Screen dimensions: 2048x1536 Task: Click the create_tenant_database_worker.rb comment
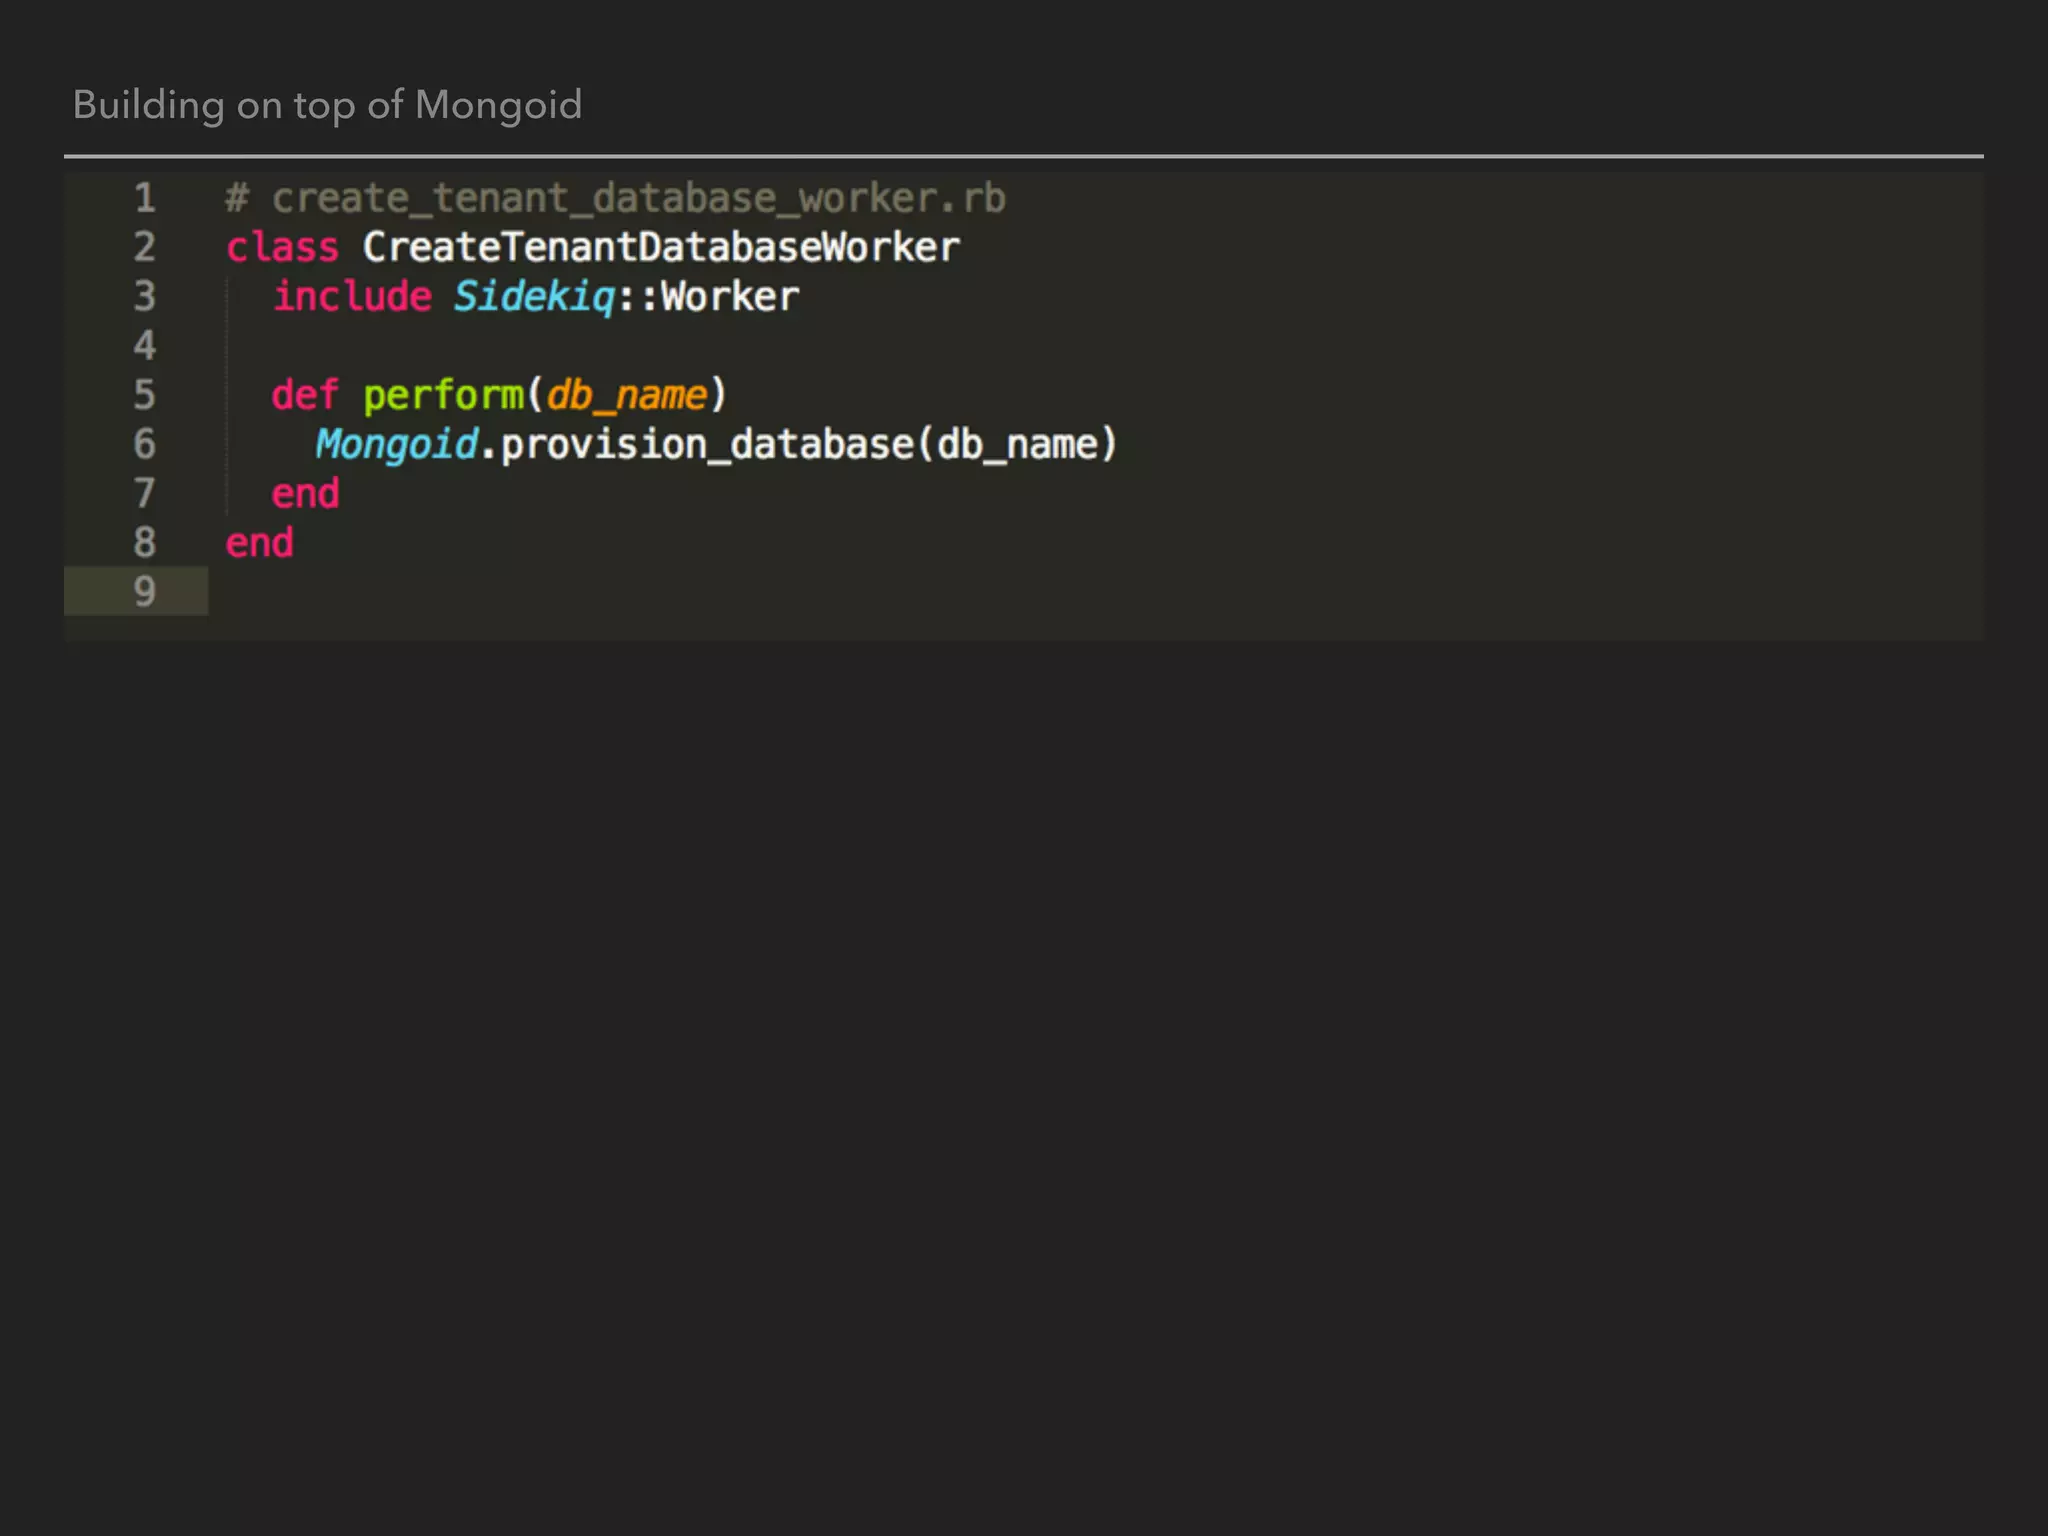click(615, 198)
